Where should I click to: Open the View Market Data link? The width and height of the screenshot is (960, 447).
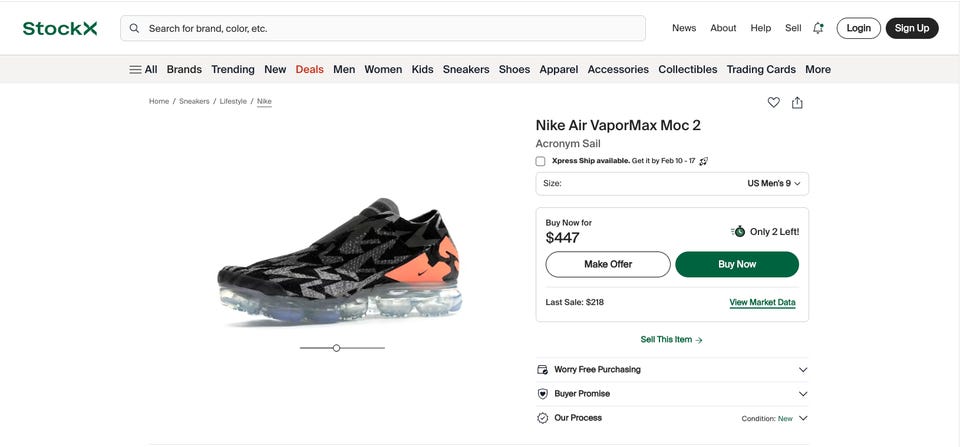pos(762,302)
